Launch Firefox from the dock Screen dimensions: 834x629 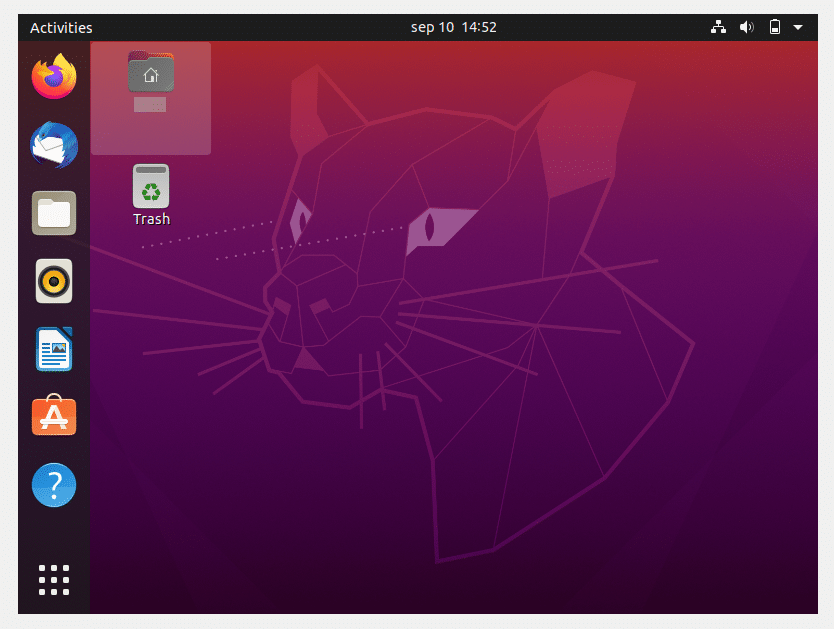[x=53, y=76]
